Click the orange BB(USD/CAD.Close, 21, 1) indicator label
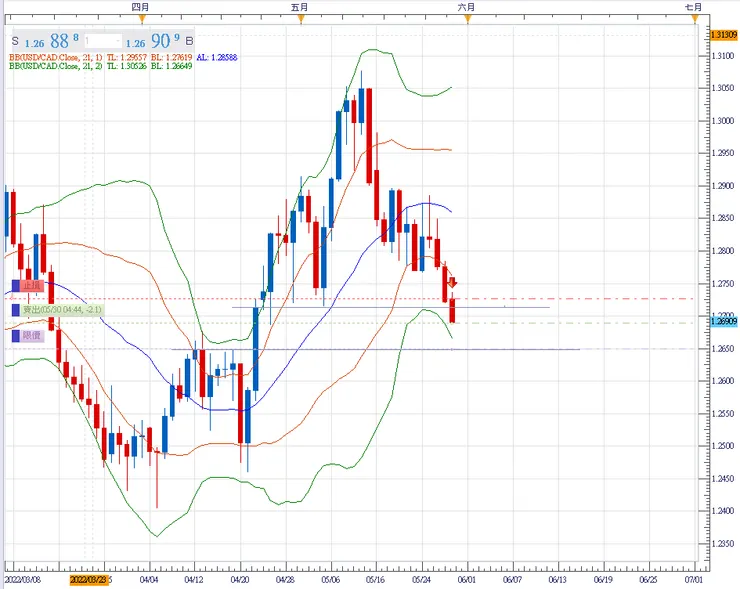 click(56, 58)
